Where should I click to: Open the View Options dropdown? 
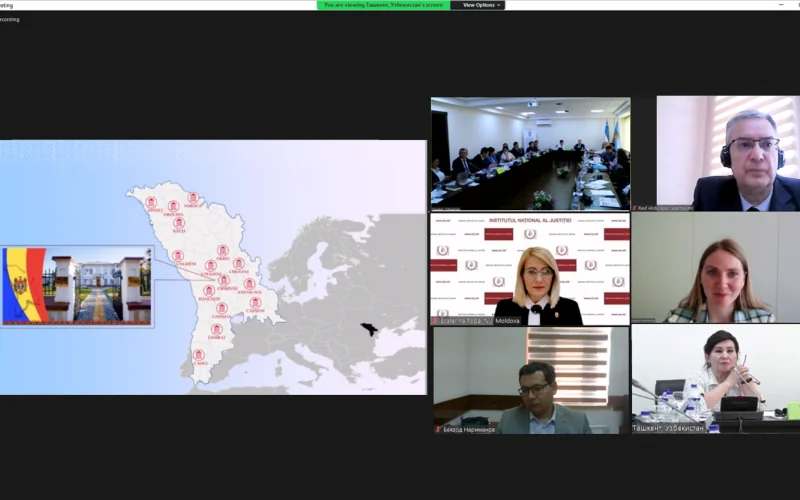click(478, 5)
